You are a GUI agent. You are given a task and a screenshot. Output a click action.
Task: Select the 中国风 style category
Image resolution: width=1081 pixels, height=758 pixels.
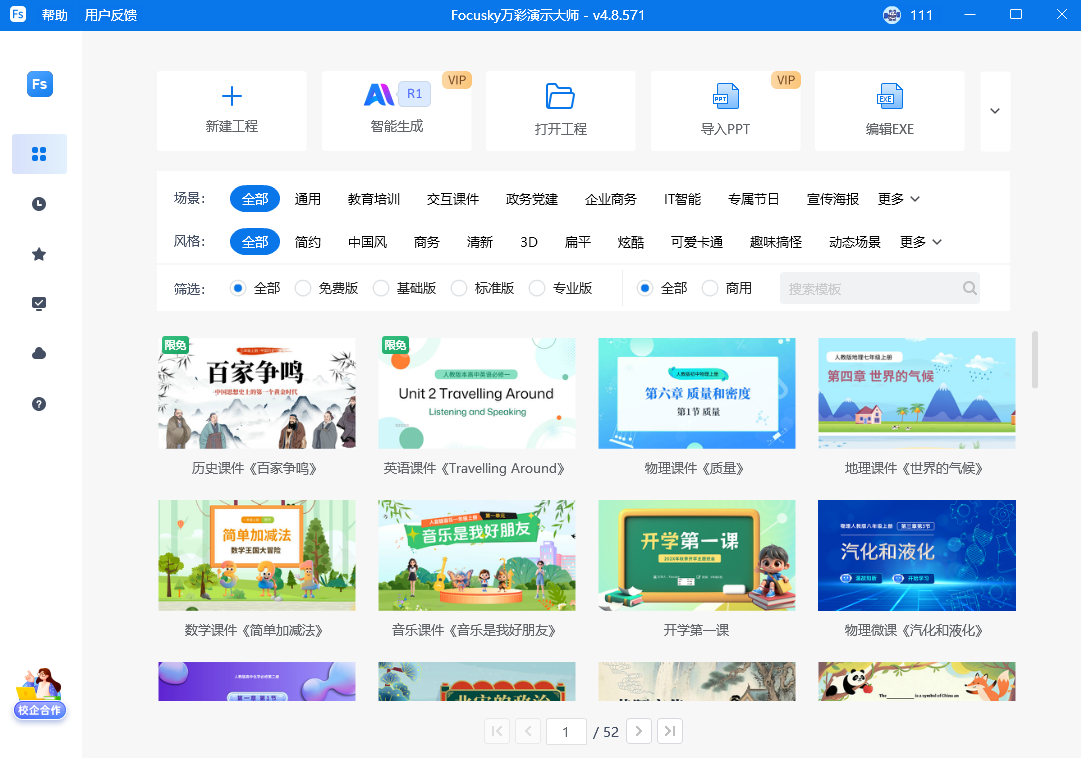[367, 241]
